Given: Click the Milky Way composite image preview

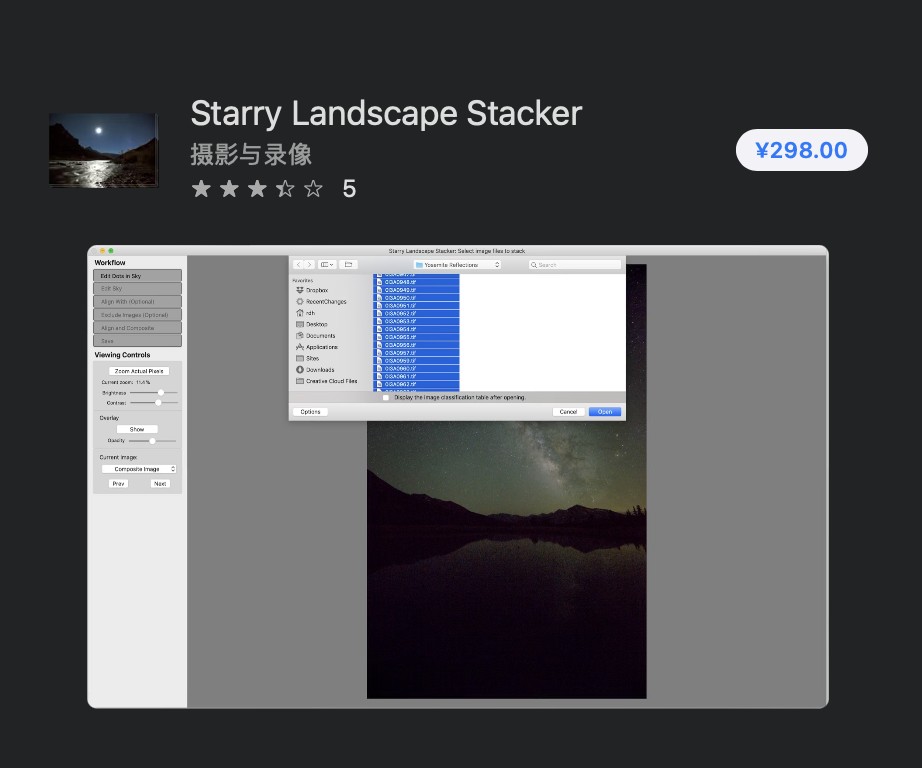Looking at the screenshot, I should [x=506, y=559].
